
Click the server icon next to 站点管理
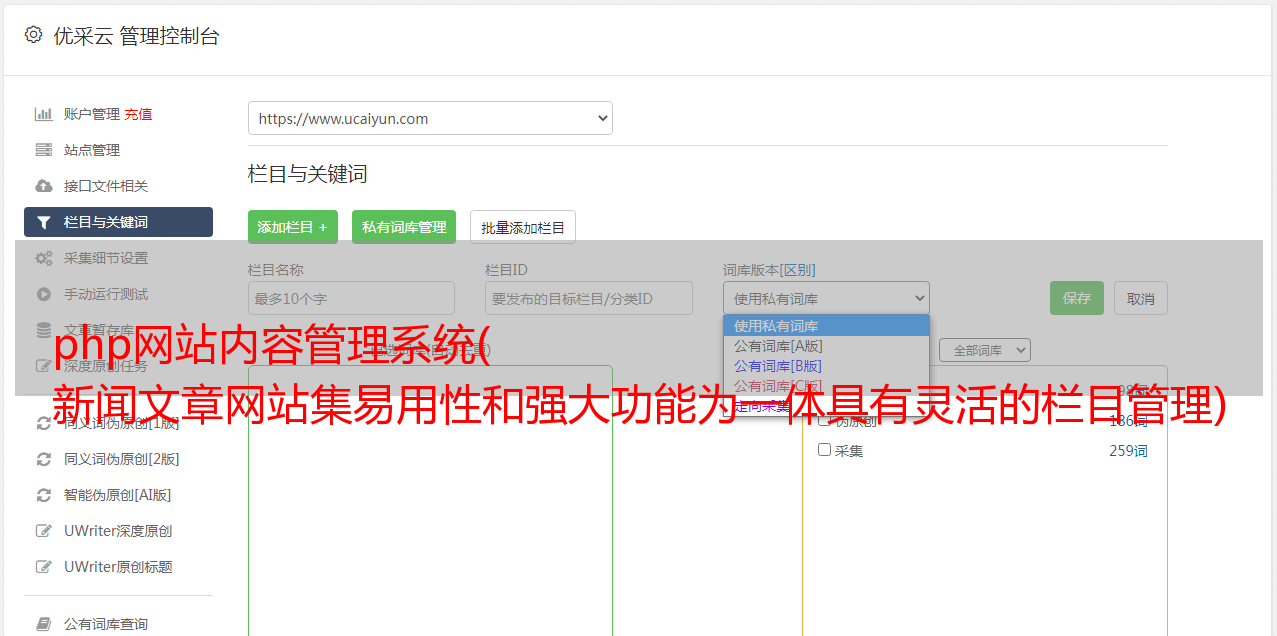[x=44, y=150]
